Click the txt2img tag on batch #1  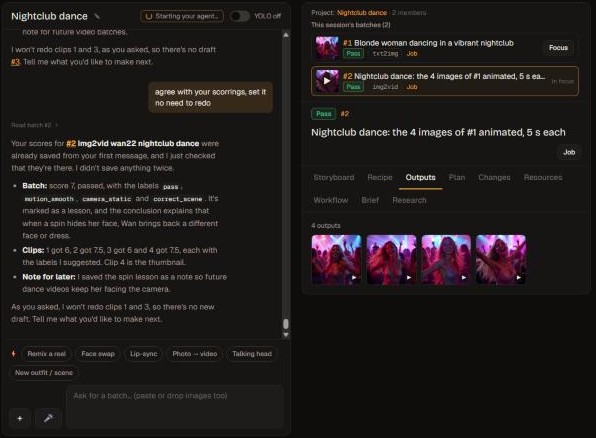tap(385, 54)
